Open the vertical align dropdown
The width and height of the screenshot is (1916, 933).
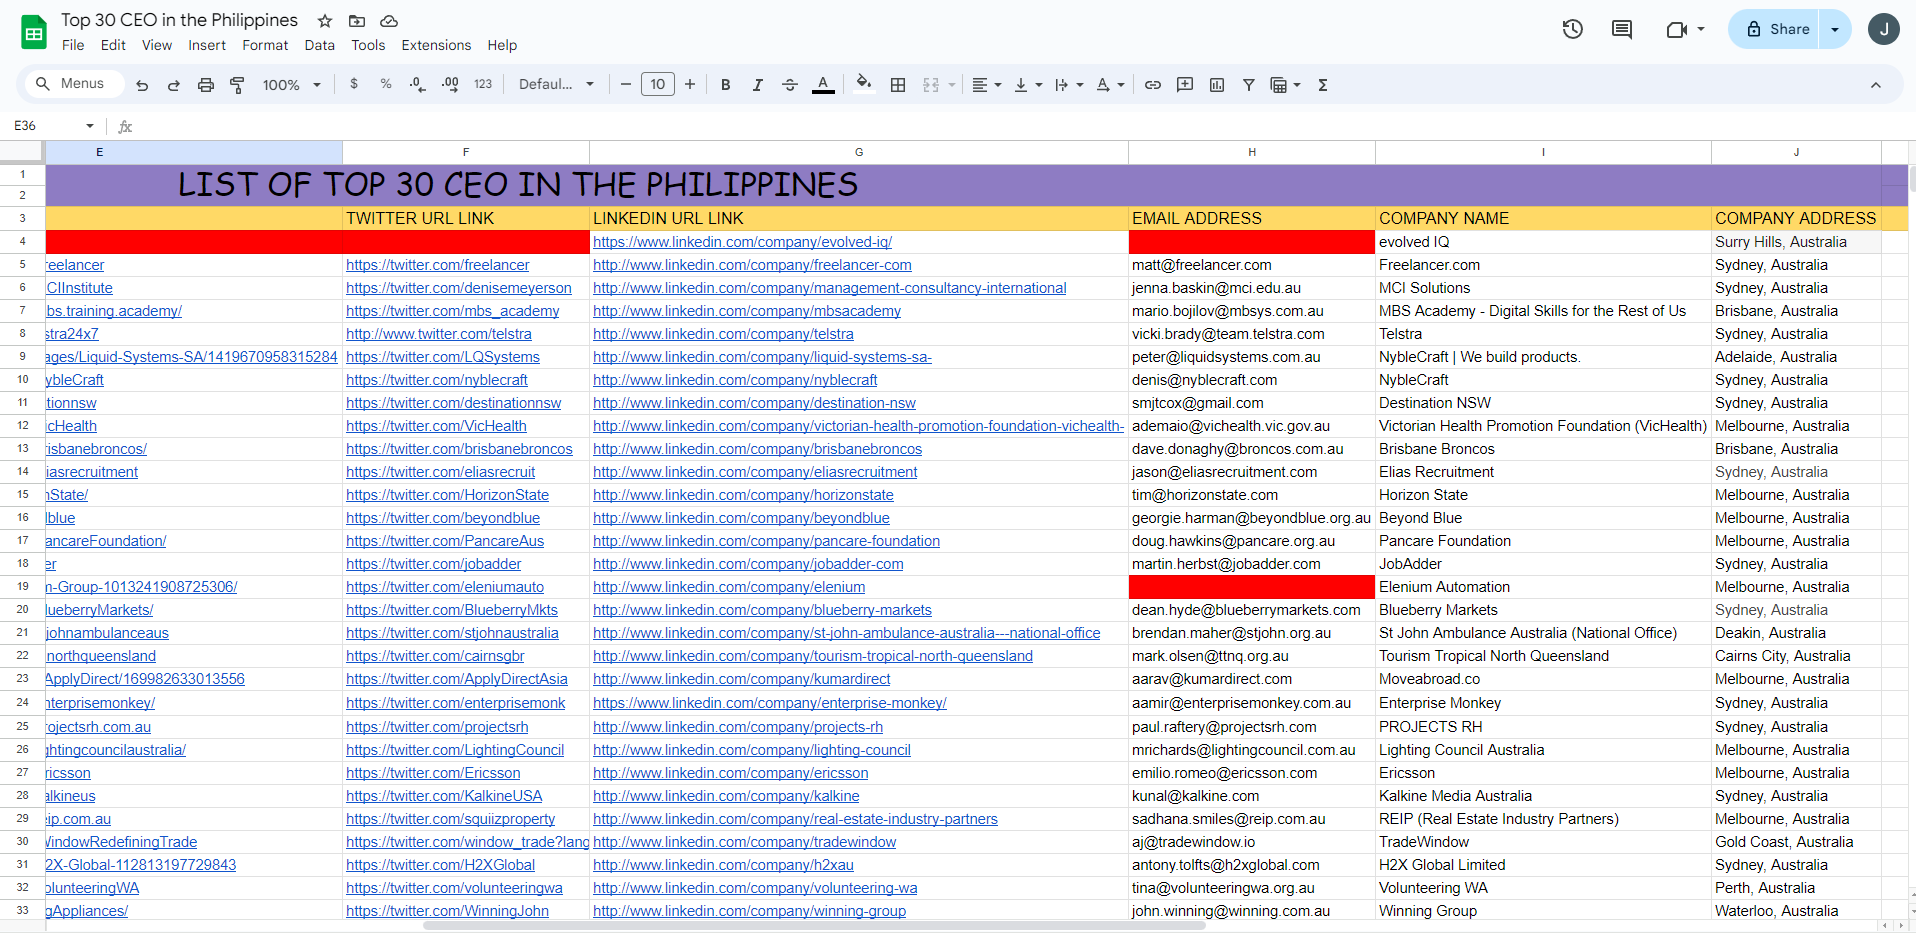[1028, 85]
